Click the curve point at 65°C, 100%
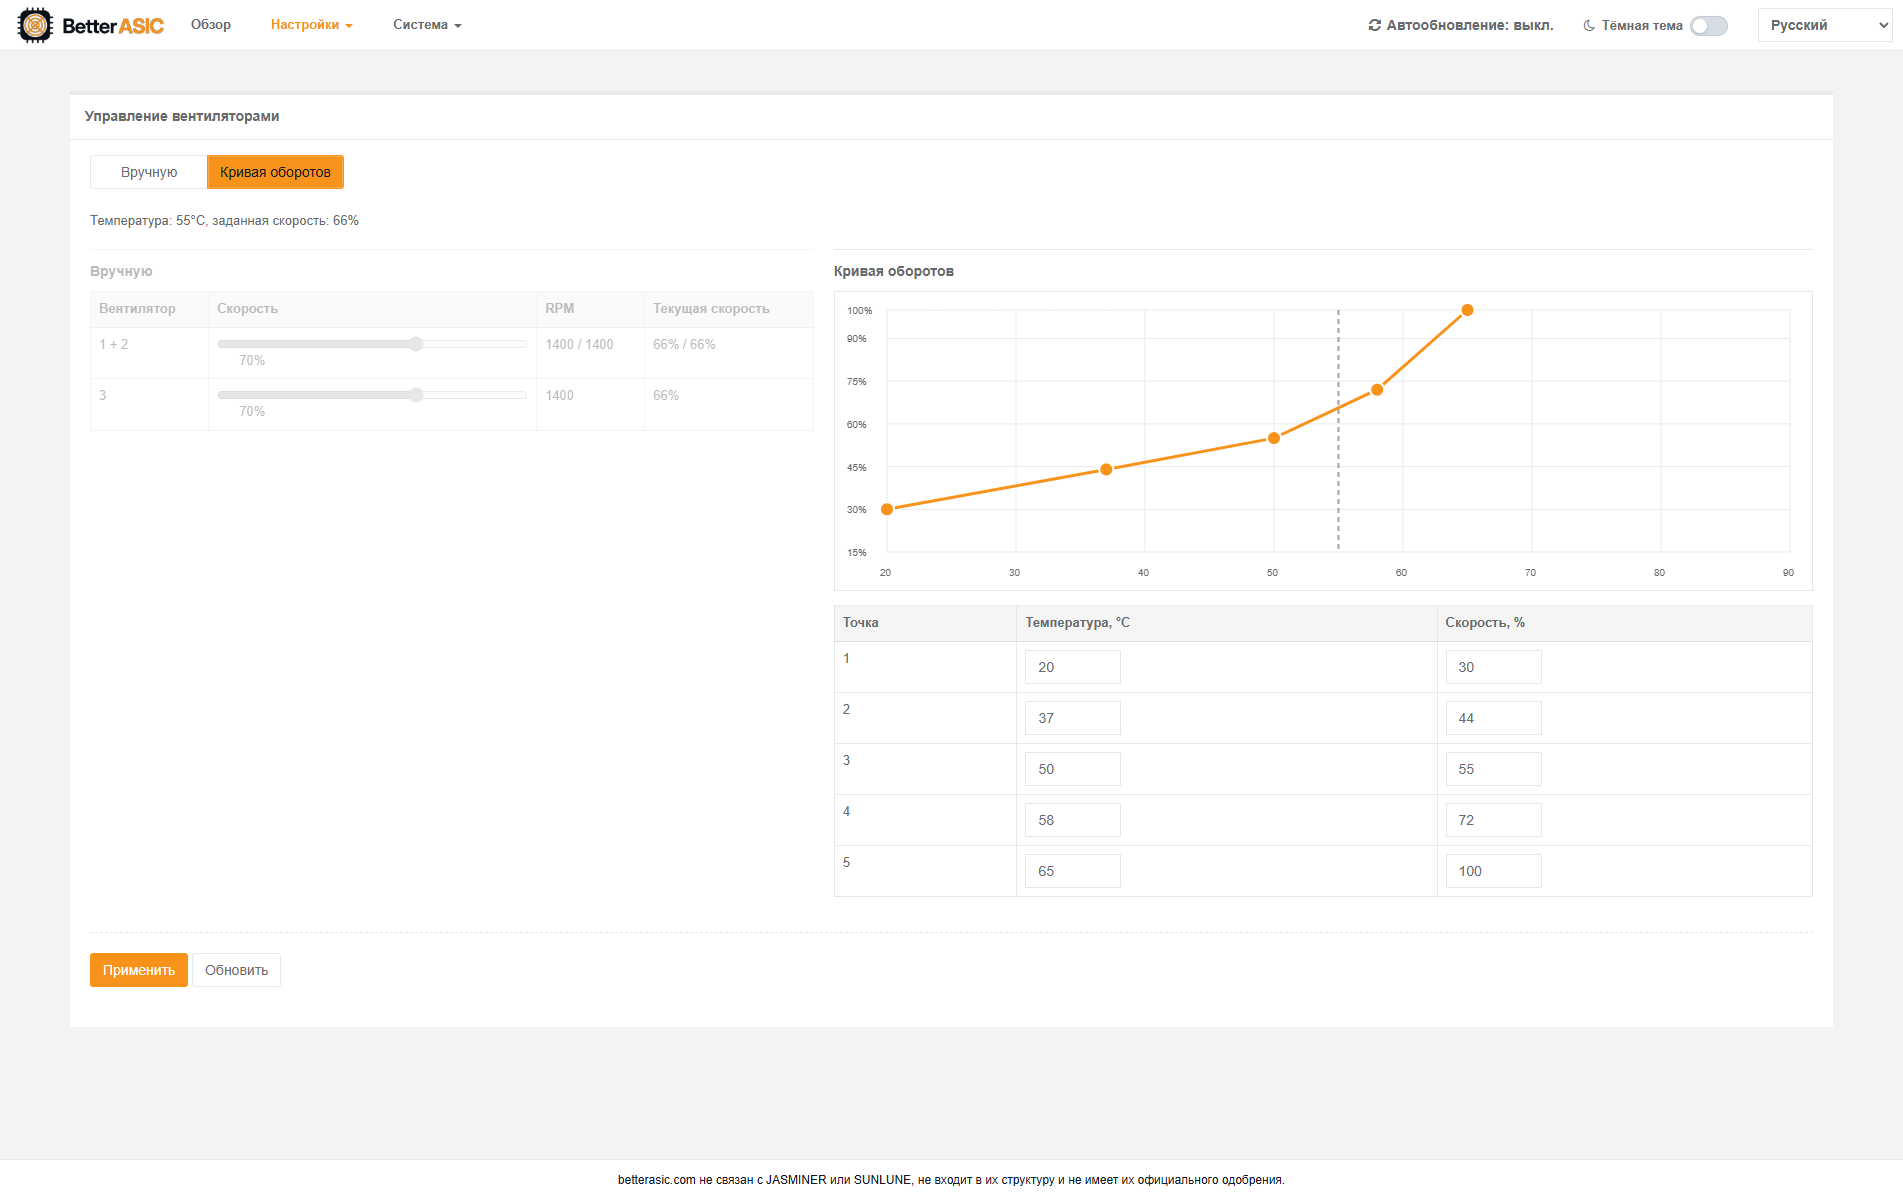Viewport: 1903px width, 1200px height. [1467, 310]
